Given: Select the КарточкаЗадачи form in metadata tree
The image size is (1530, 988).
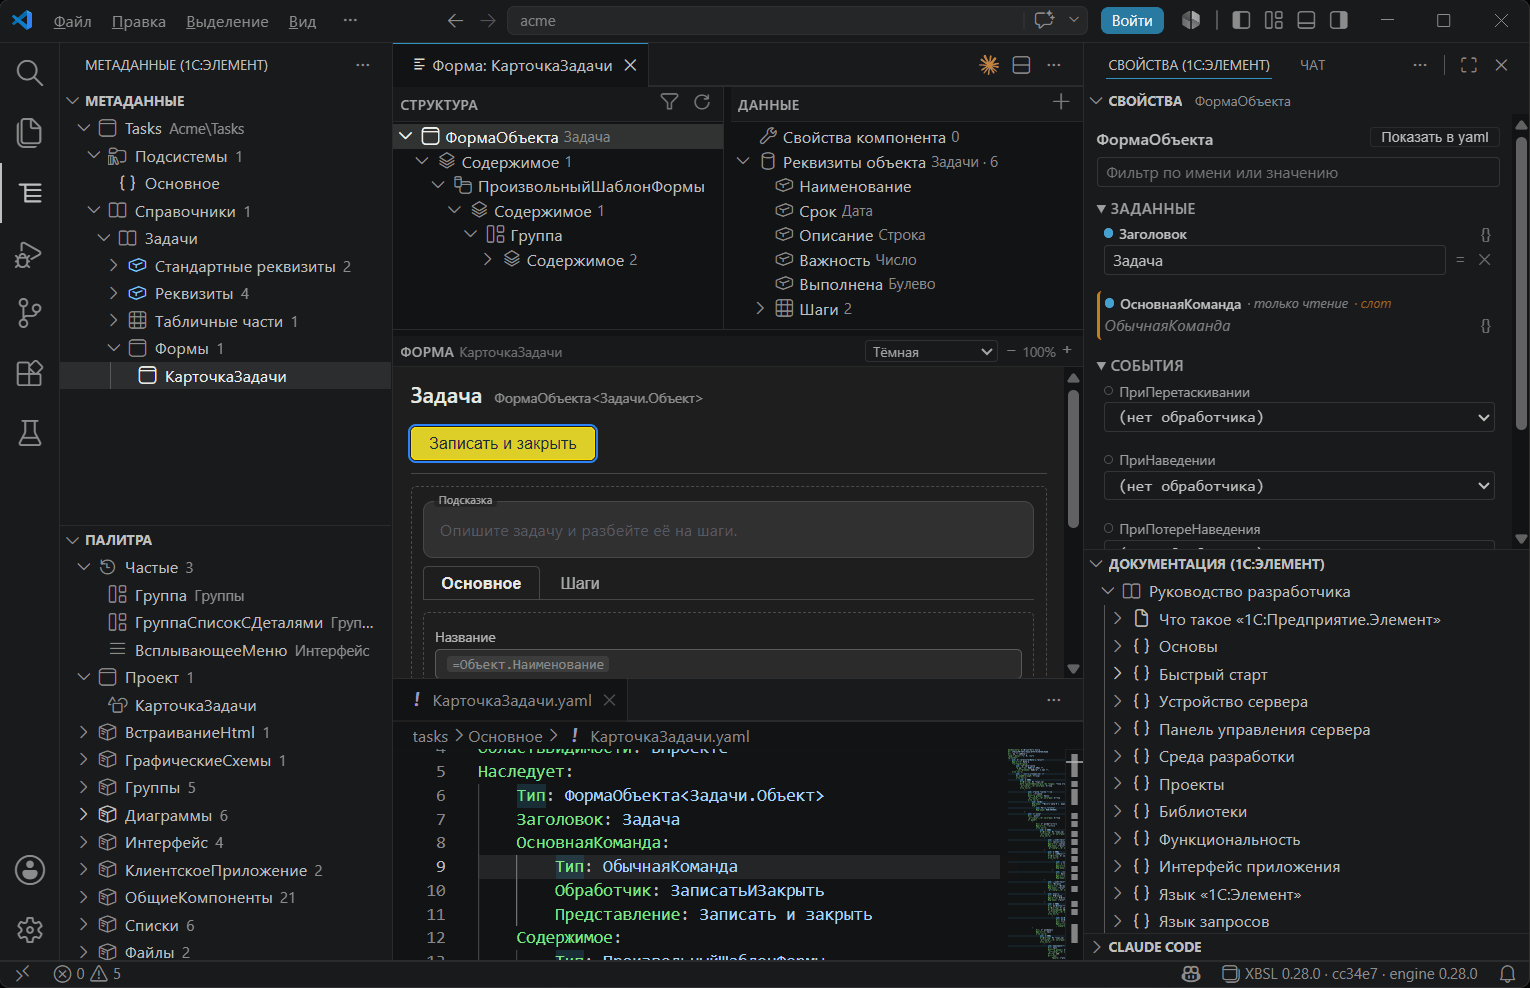Looking at the screenshot, I should click(x=225, y=376).
